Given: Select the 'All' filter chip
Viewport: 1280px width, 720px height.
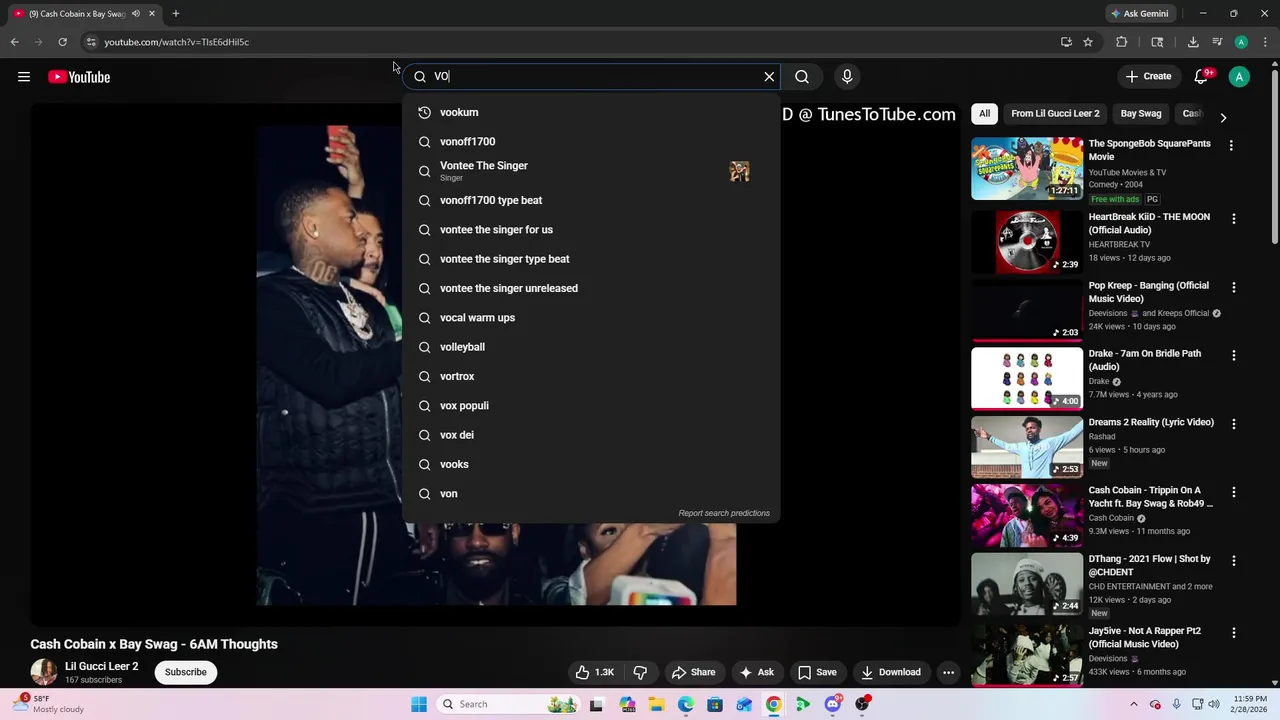Looking at the screenshot, I should point(984,114).
